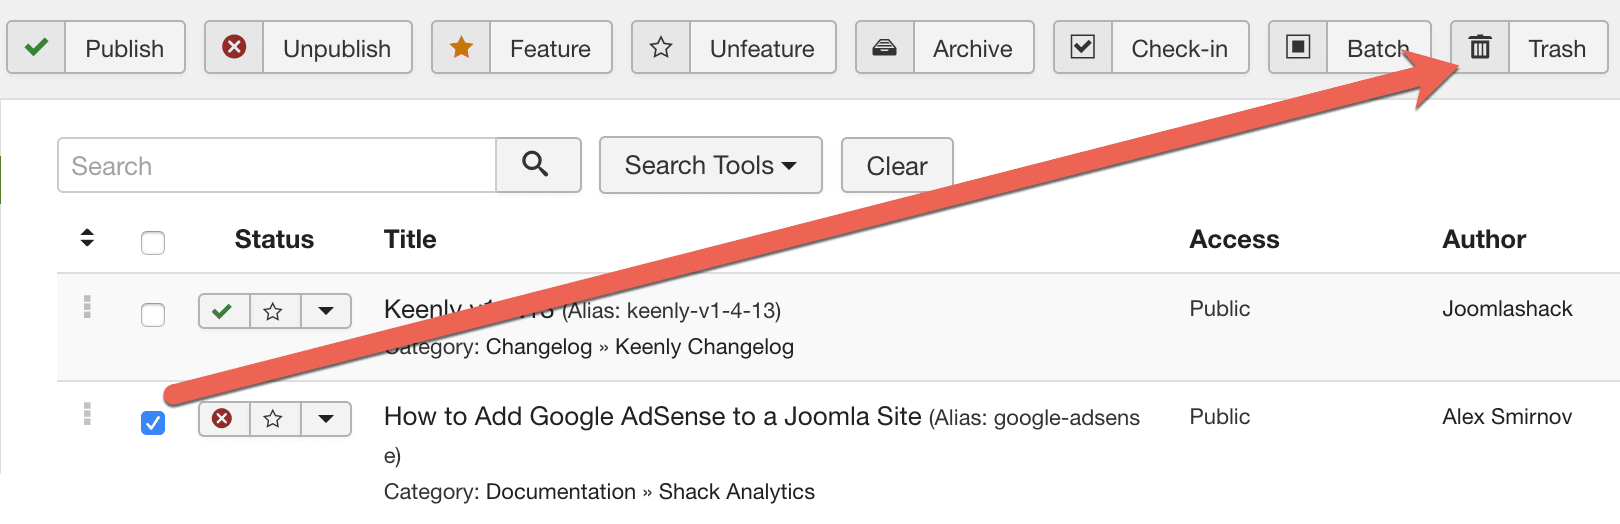Open the Search Tools dropdown
Viewport: 1620px width, 524px height.
pyautogui.click(x=710, y=165)
